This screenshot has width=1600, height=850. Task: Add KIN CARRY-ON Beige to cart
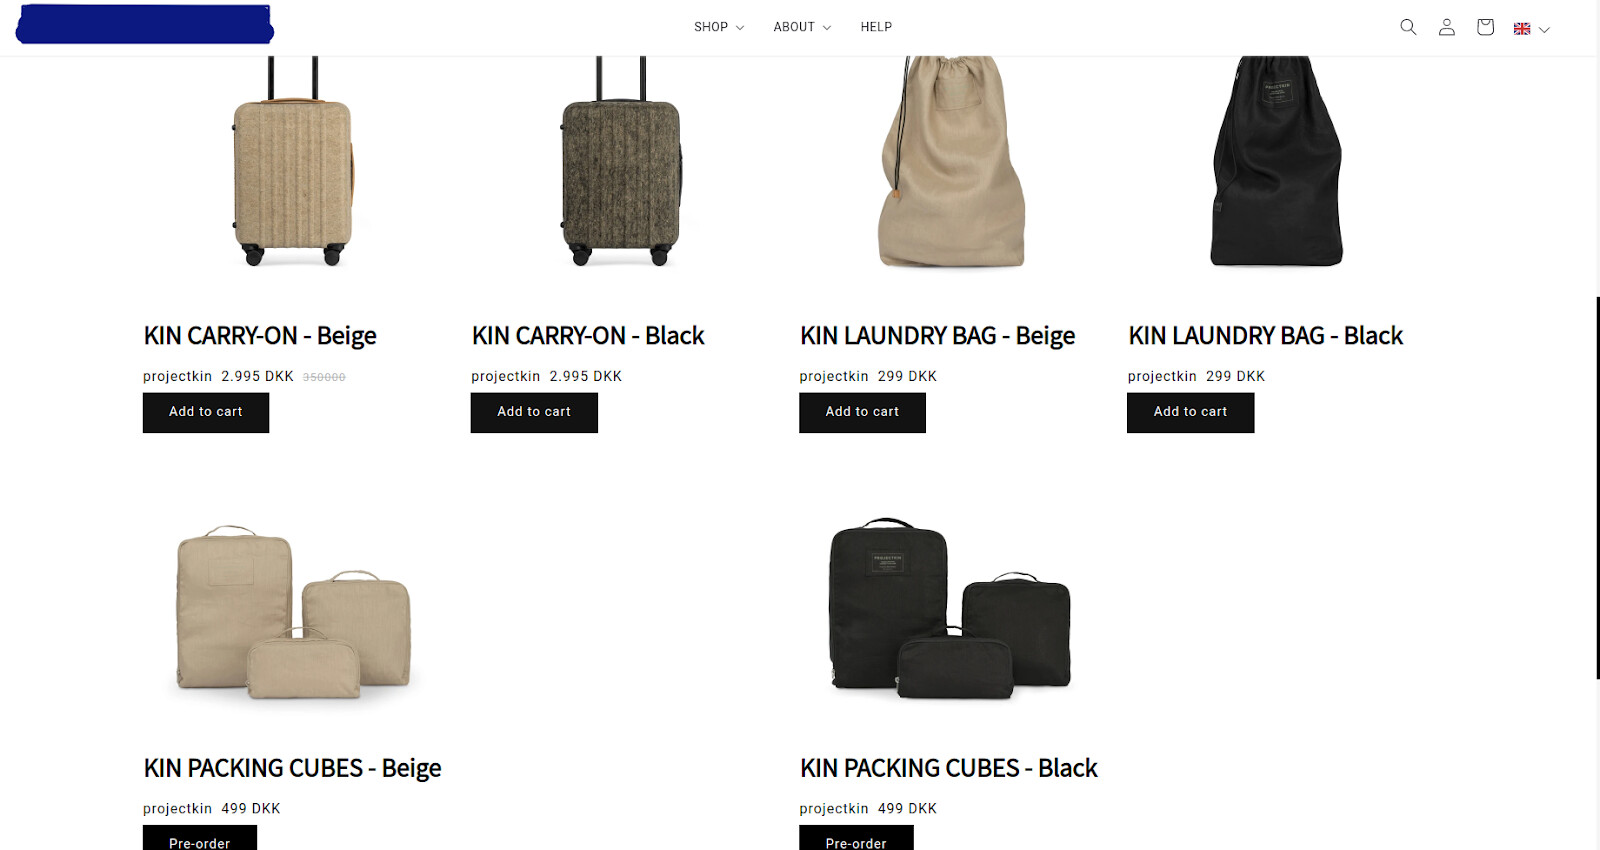pos(206,412)
